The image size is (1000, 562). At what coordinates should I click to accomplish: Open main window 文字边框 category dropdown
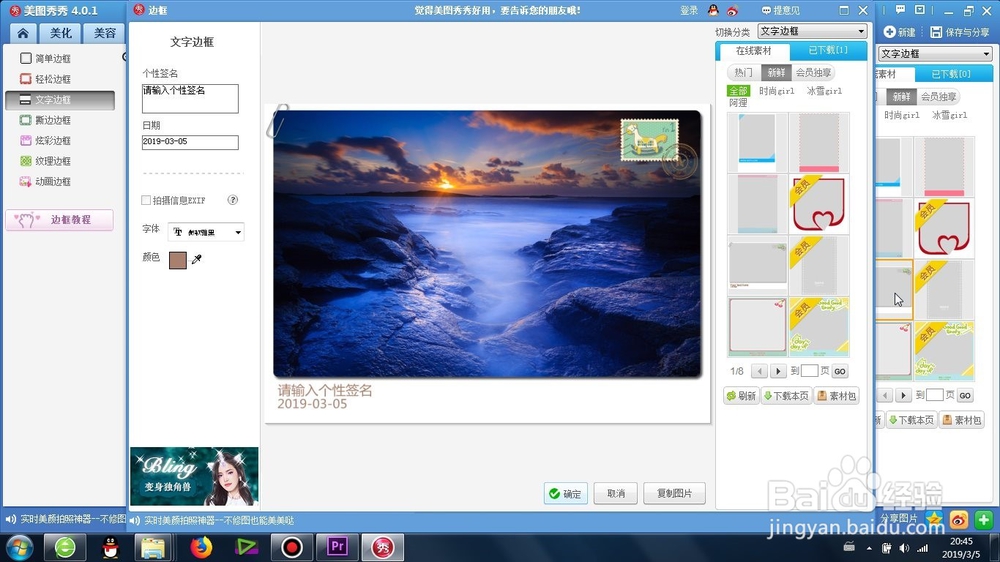pos(935,54)
